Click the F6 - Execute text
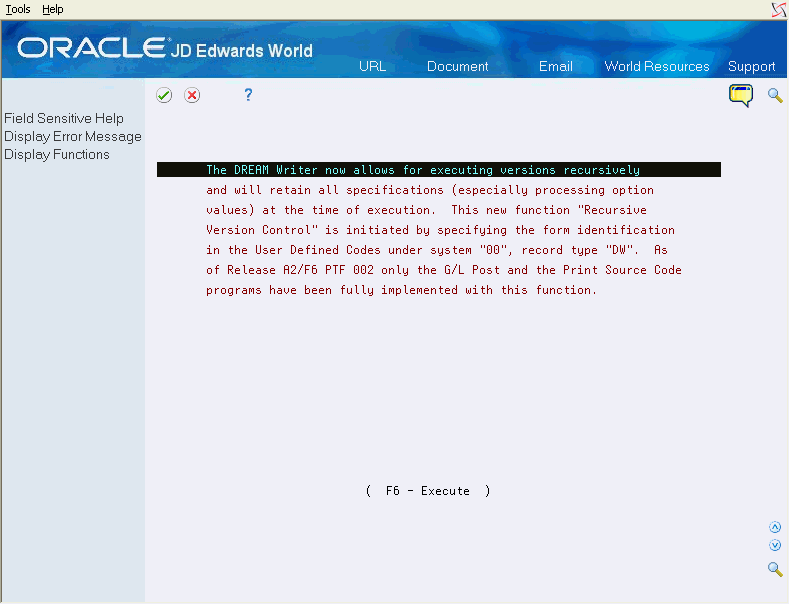This screenshot has width=789, height=604. [x=428, y=491]
